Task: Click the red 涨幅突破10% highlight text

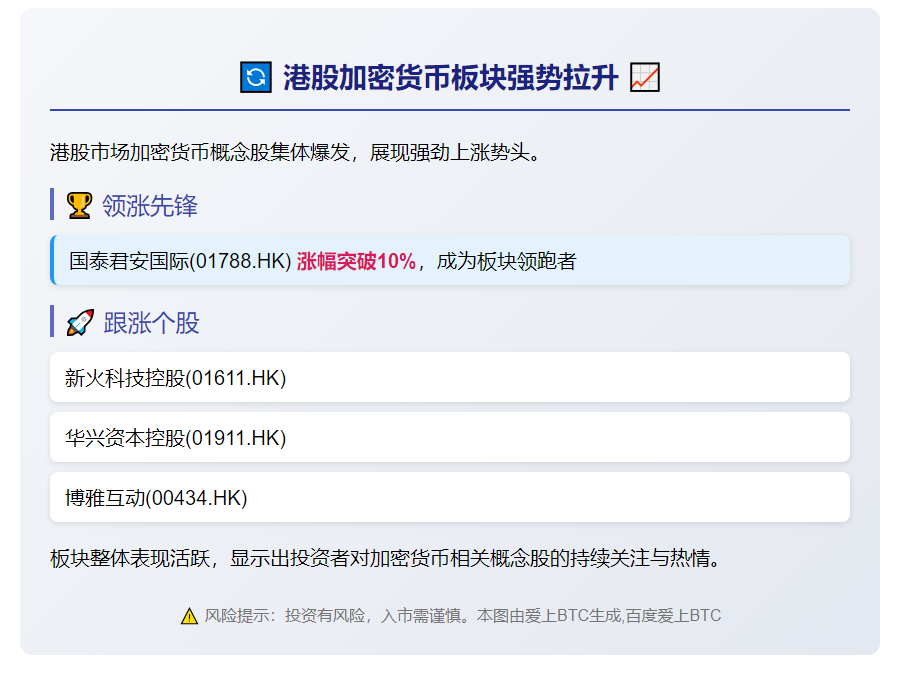Action: (356, 261)
